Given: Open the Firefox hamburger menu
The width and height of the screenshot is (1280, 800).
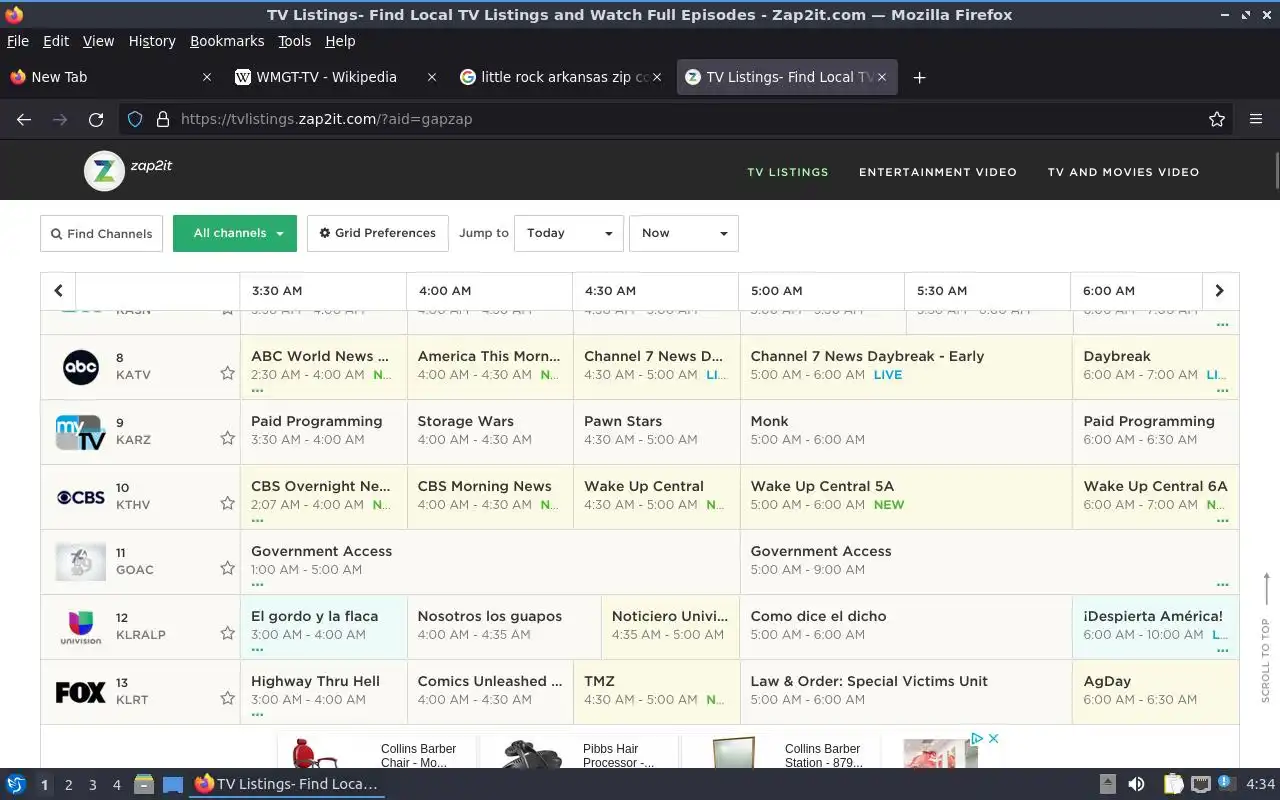Looking at the screenshot, I should coord(1256,119).
